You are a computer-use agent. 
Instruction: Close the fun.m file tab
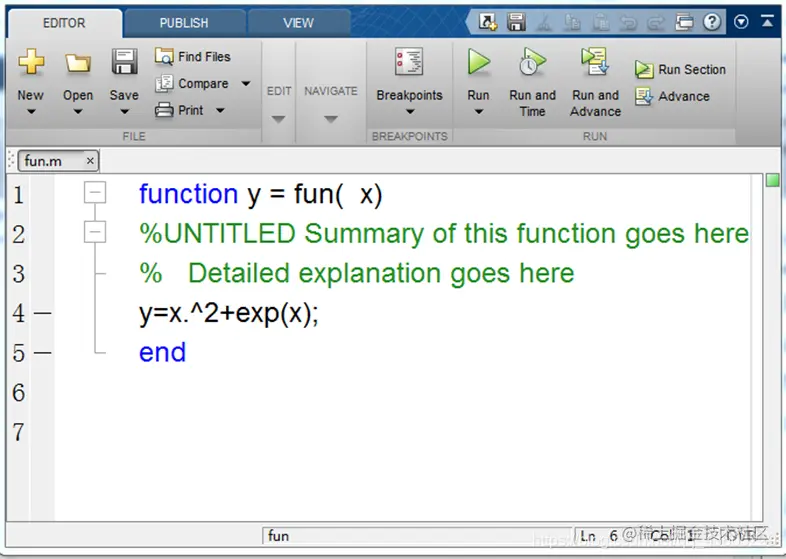[x=90, y=161]
